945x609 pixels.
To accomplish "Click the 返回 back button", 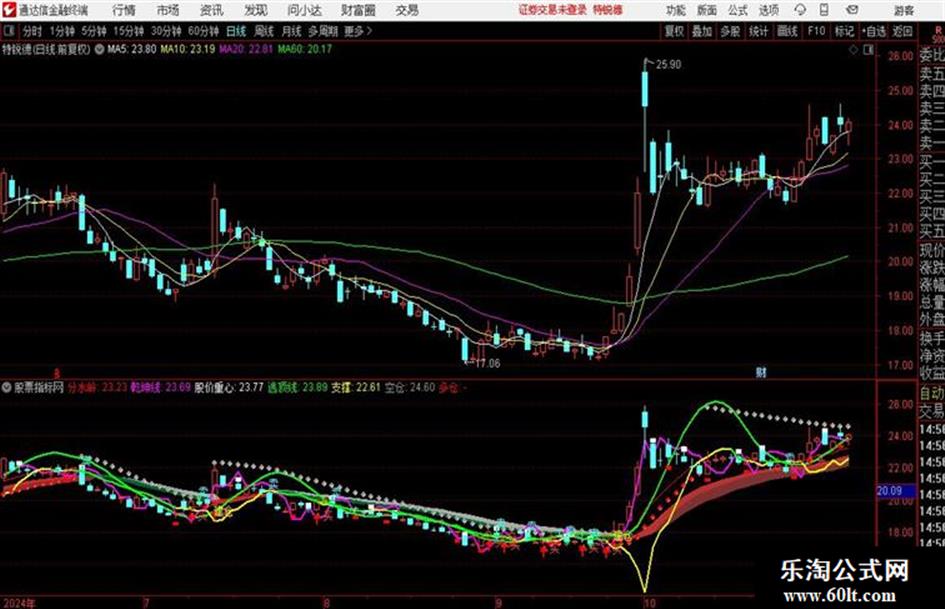I will [902, 31].
